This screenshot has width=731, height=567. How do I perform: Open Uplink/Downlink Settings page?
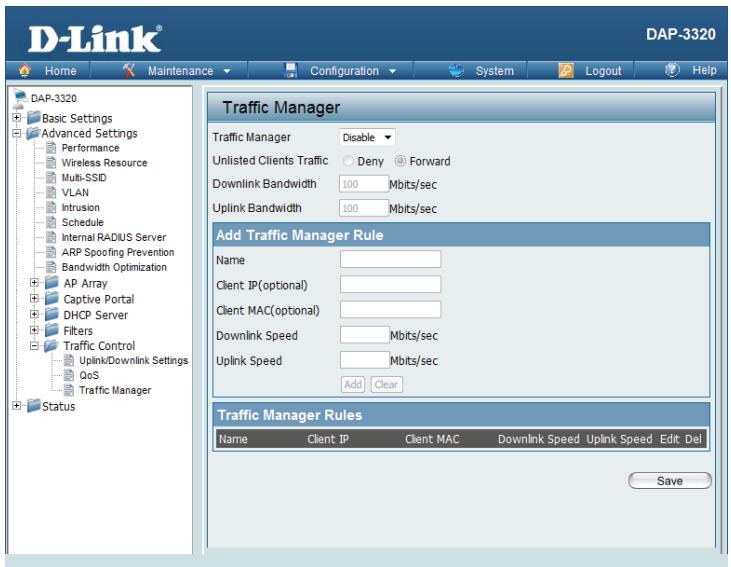tap(133, 360)
